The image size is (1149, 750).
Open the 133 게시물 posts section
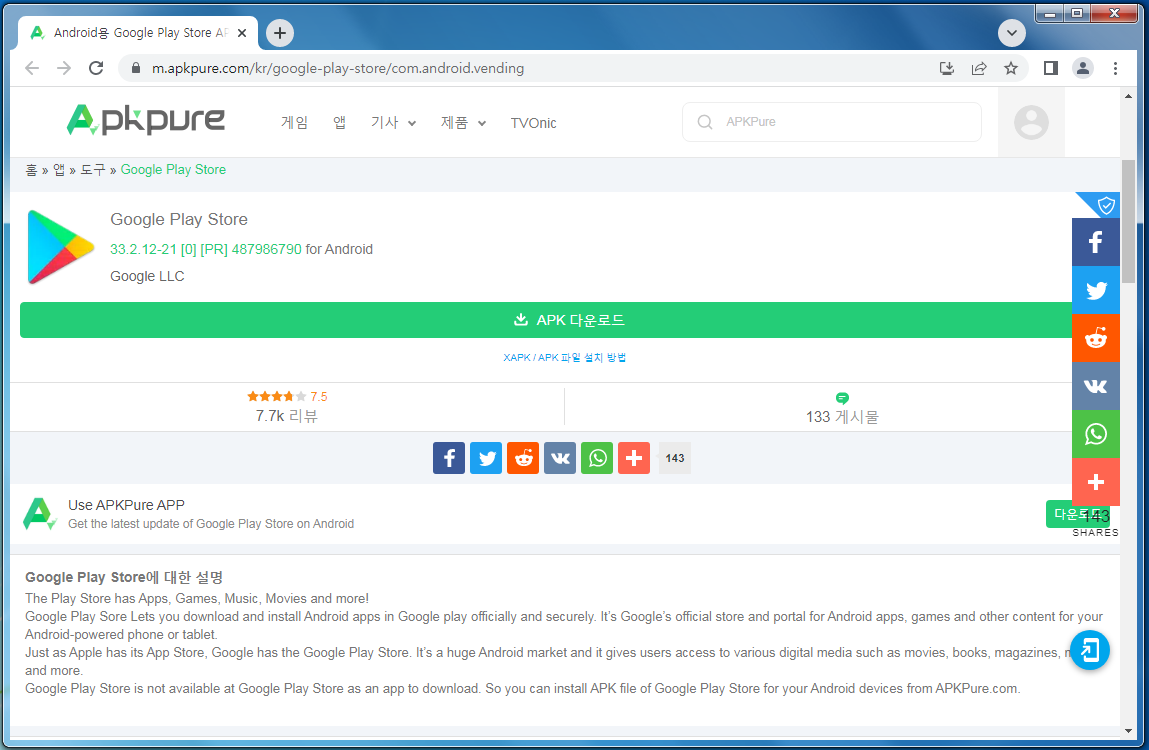(x=842, y=409)
